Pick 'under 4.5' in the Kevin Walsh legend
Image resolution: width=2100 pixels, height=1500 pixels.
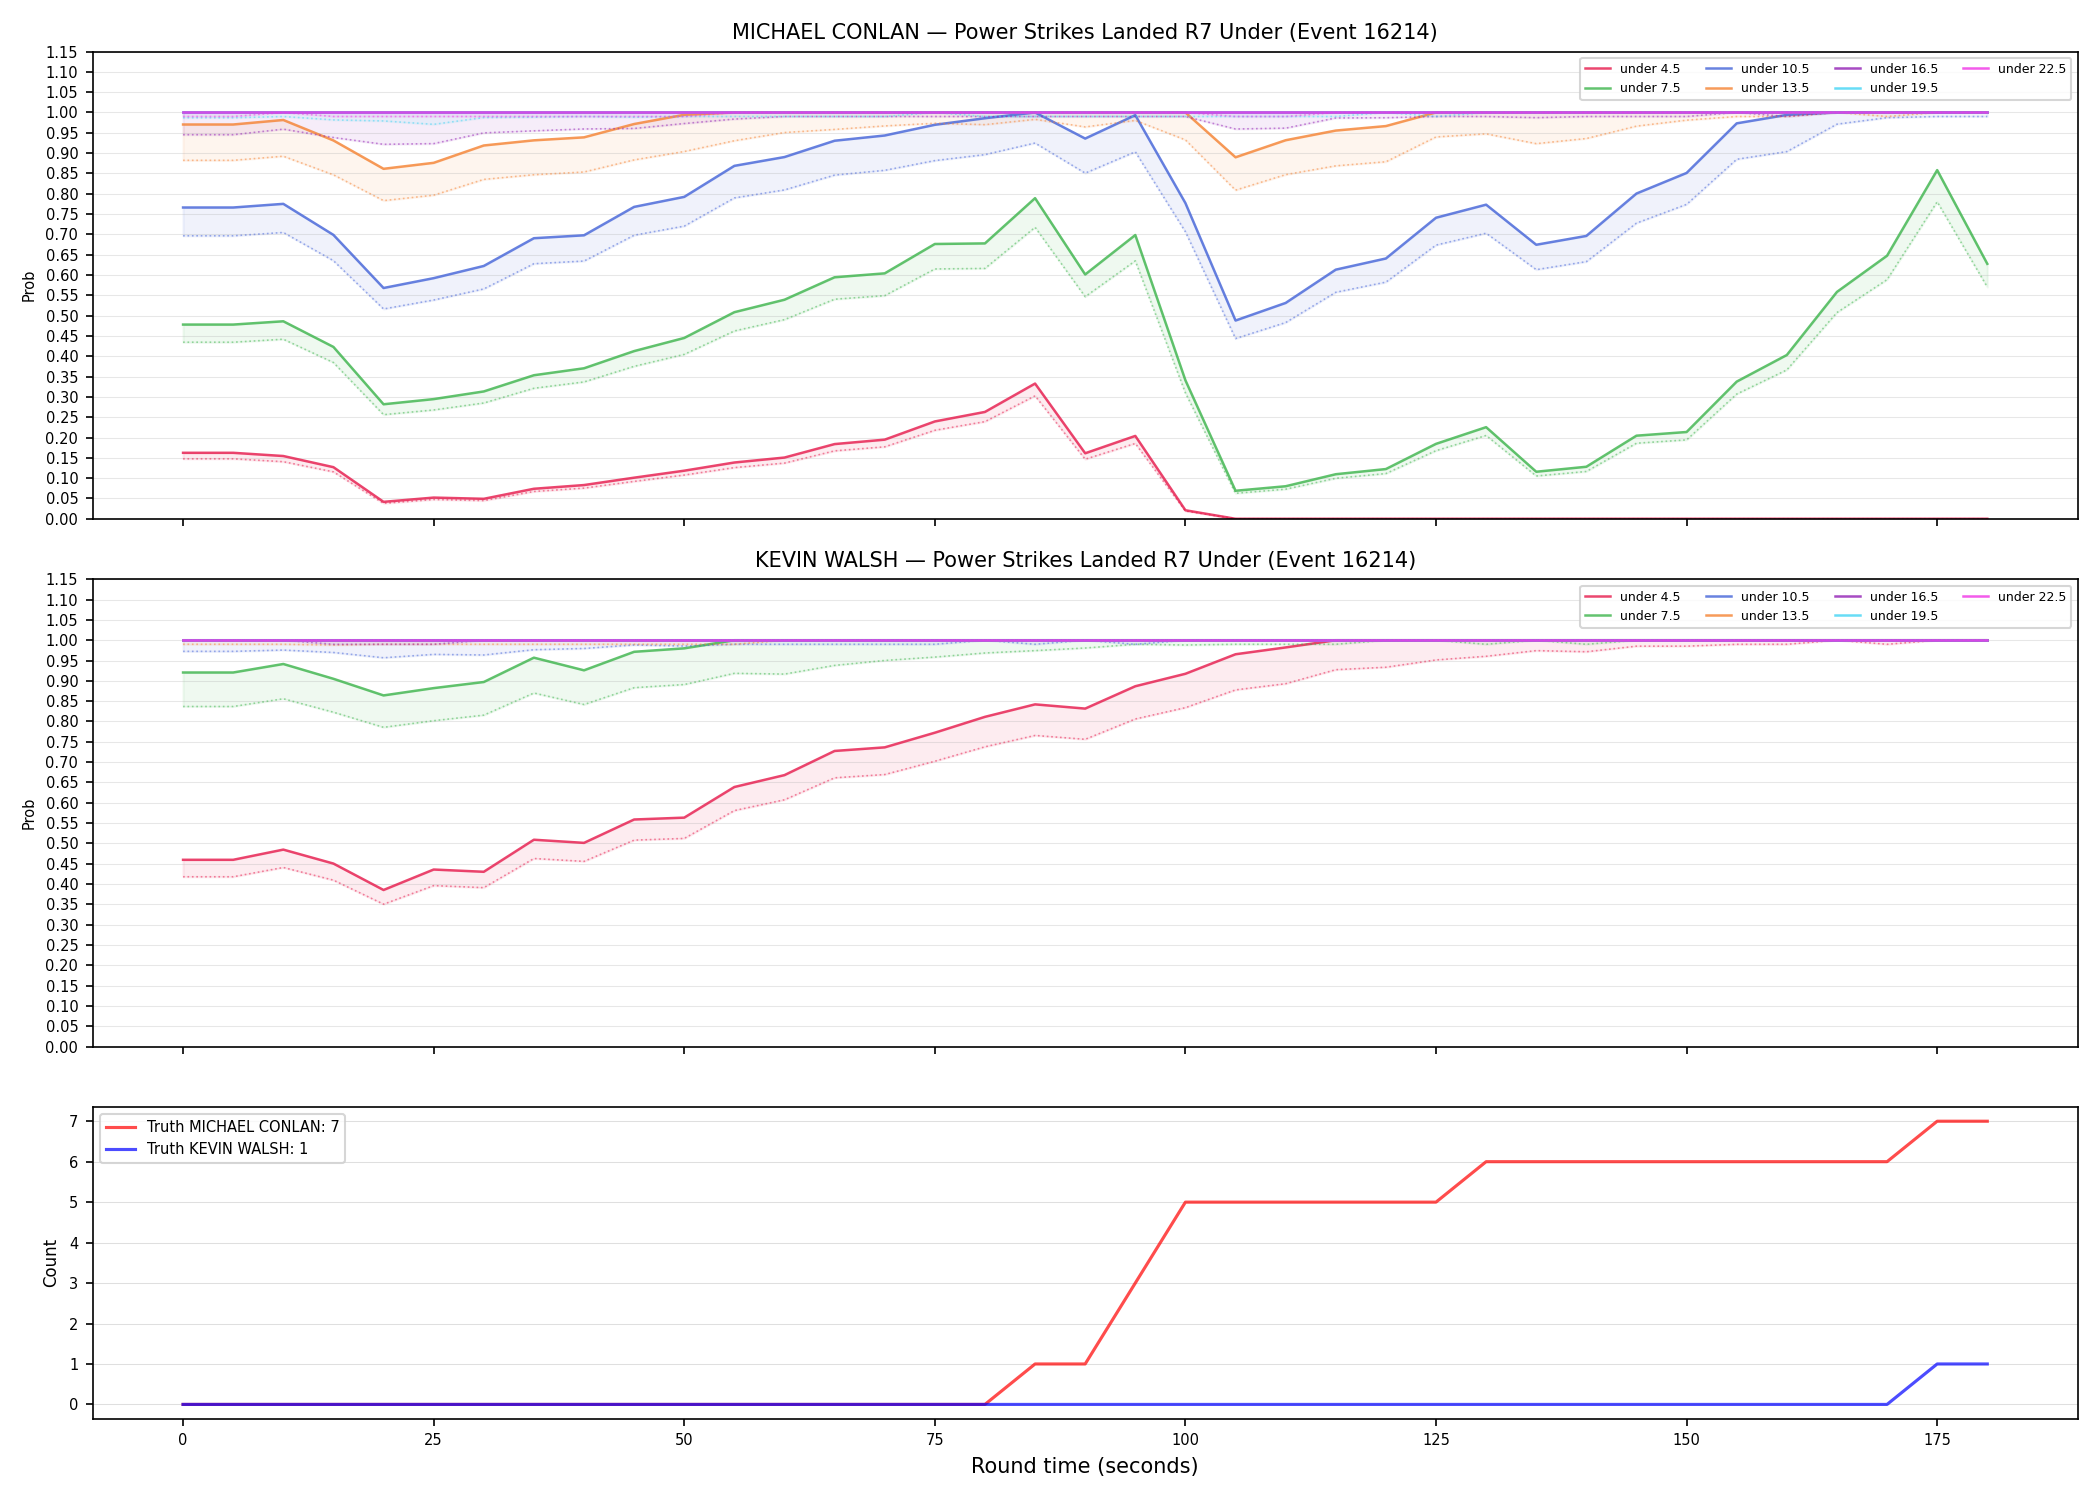pos(1633,597)
